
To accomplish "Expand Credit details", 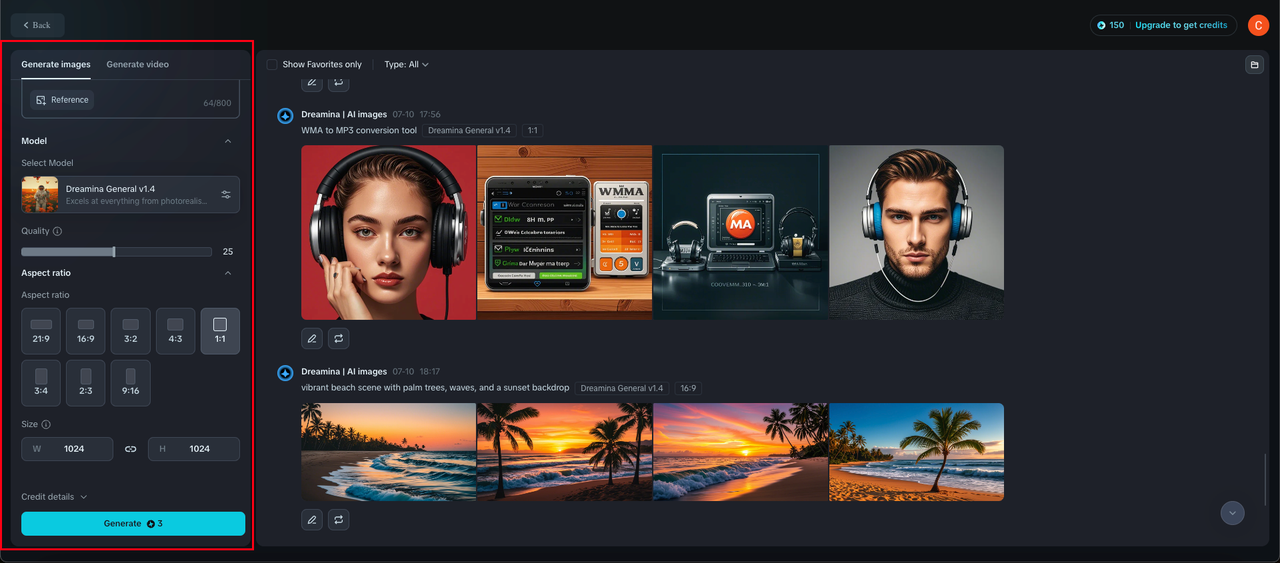I will pyautogui.click(x=54, y=497).
